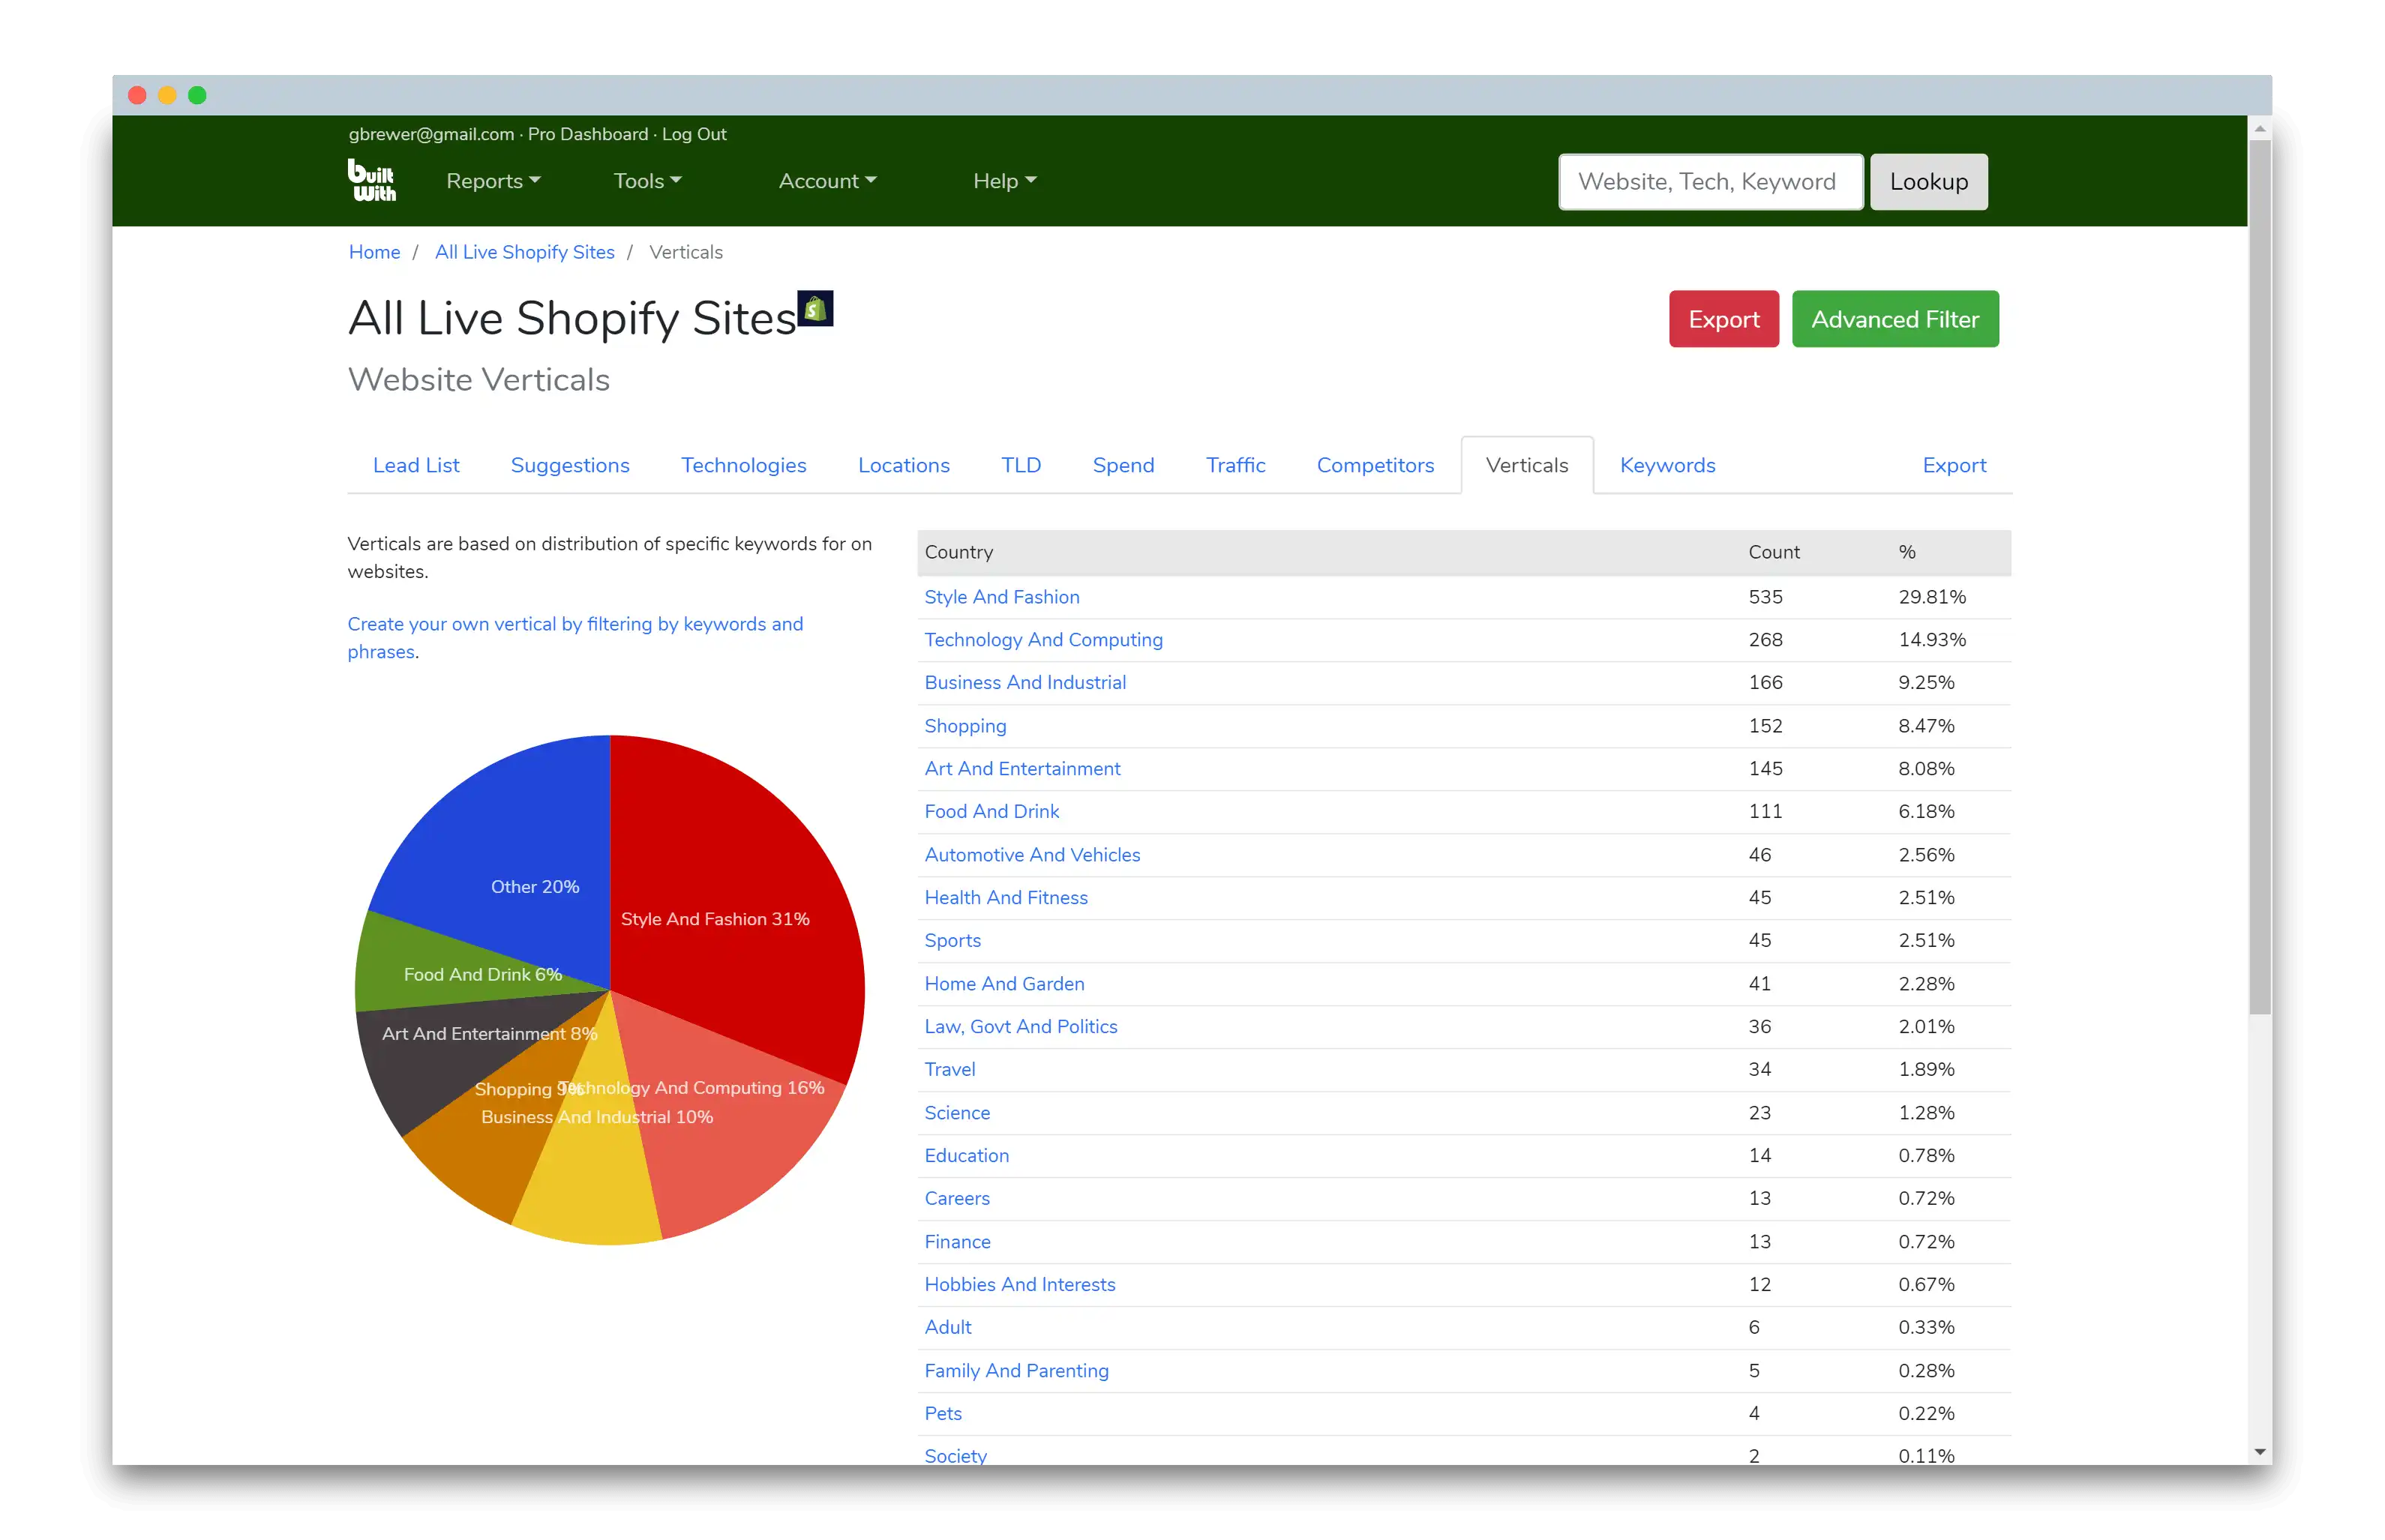Open the create your own vertical link

(x=575, y=638)
